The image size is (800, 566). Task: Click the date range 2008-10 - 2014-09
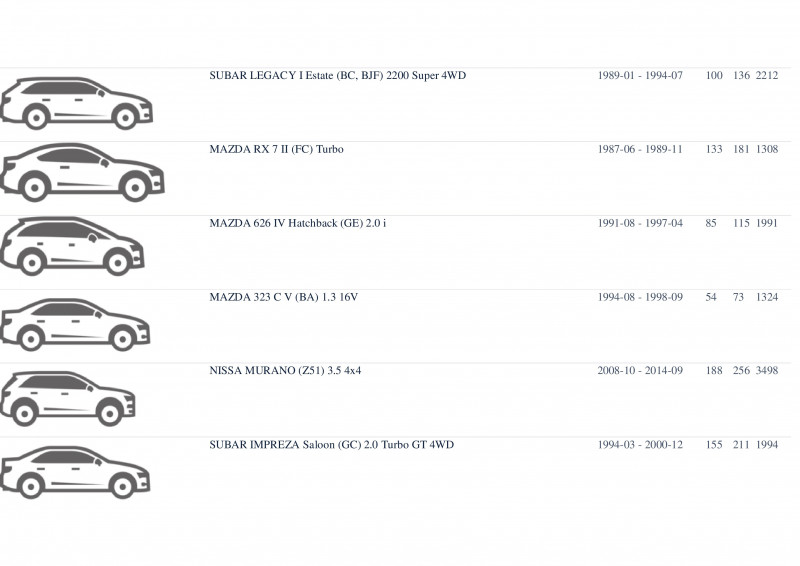[x=640, y=371]
